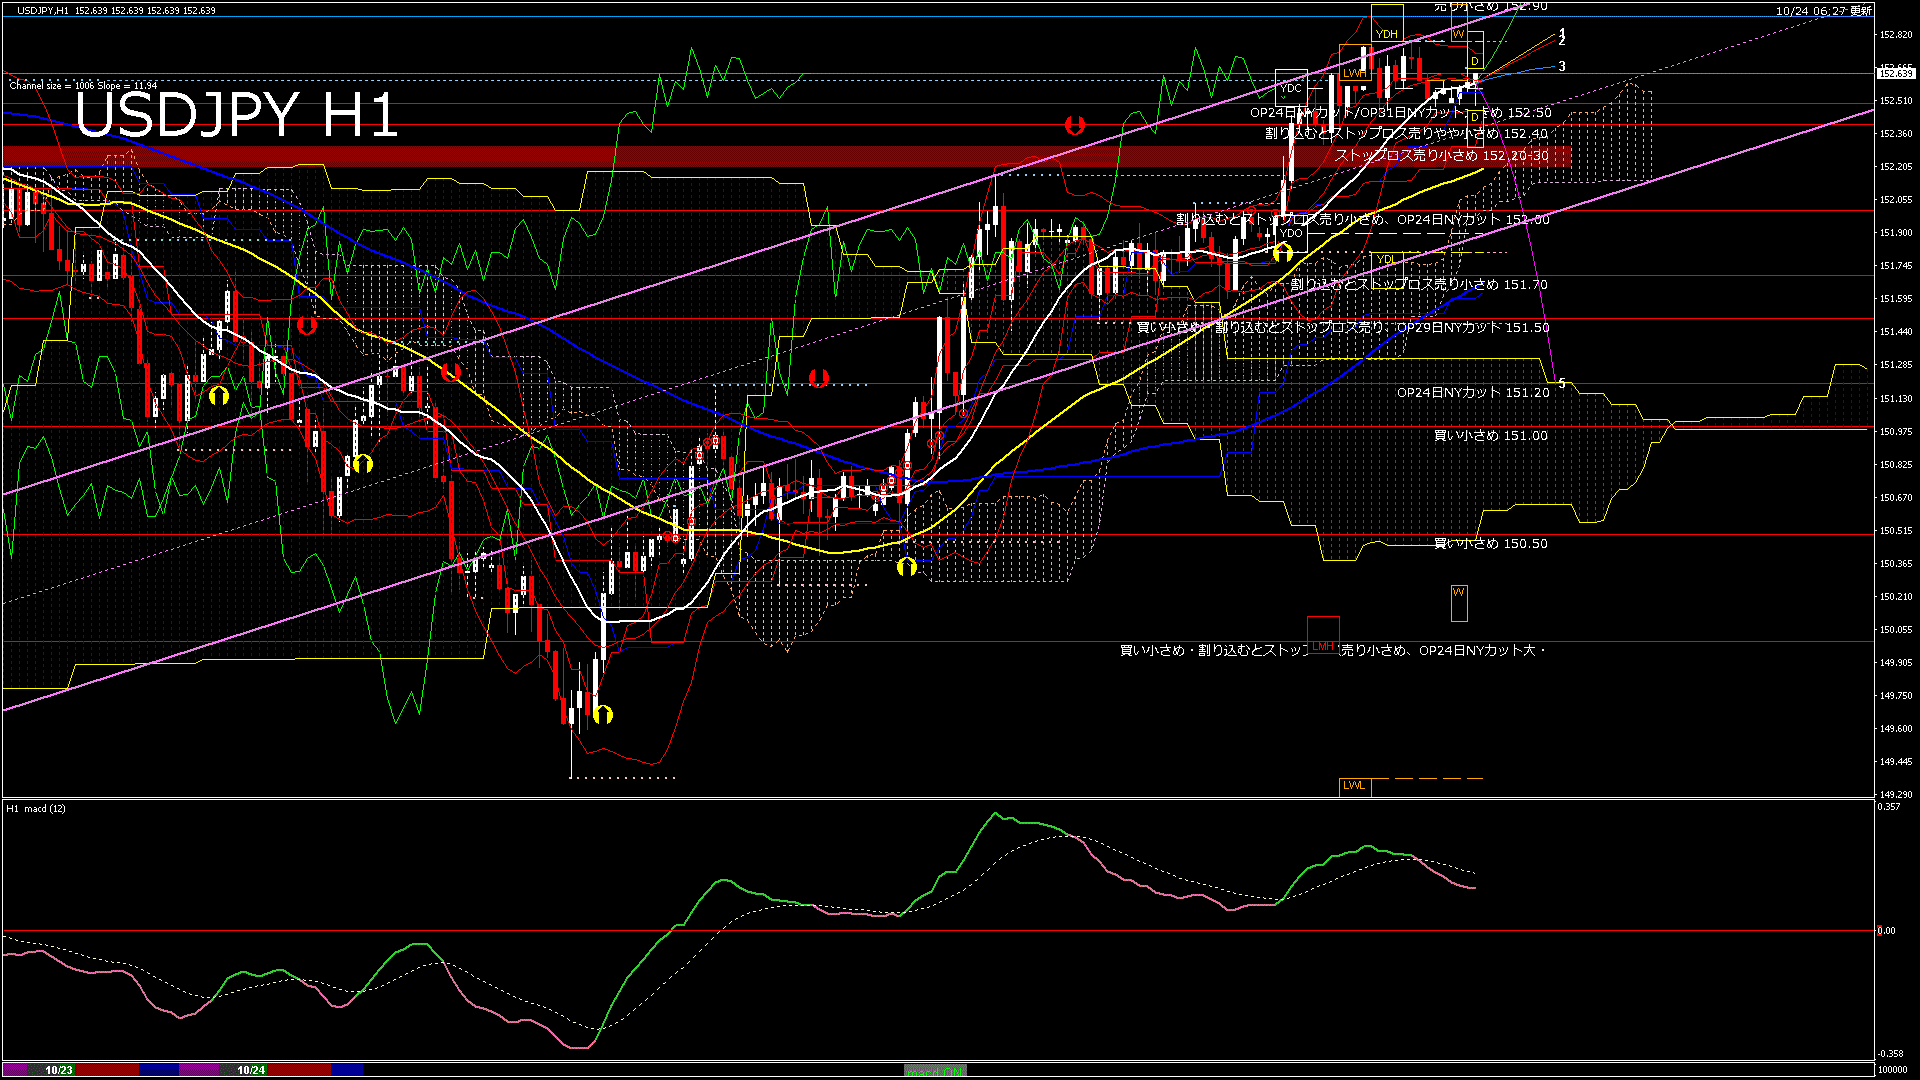Click the YDO label box
This screenshot has width=1920, height=1080.
tap(1291, 233)
